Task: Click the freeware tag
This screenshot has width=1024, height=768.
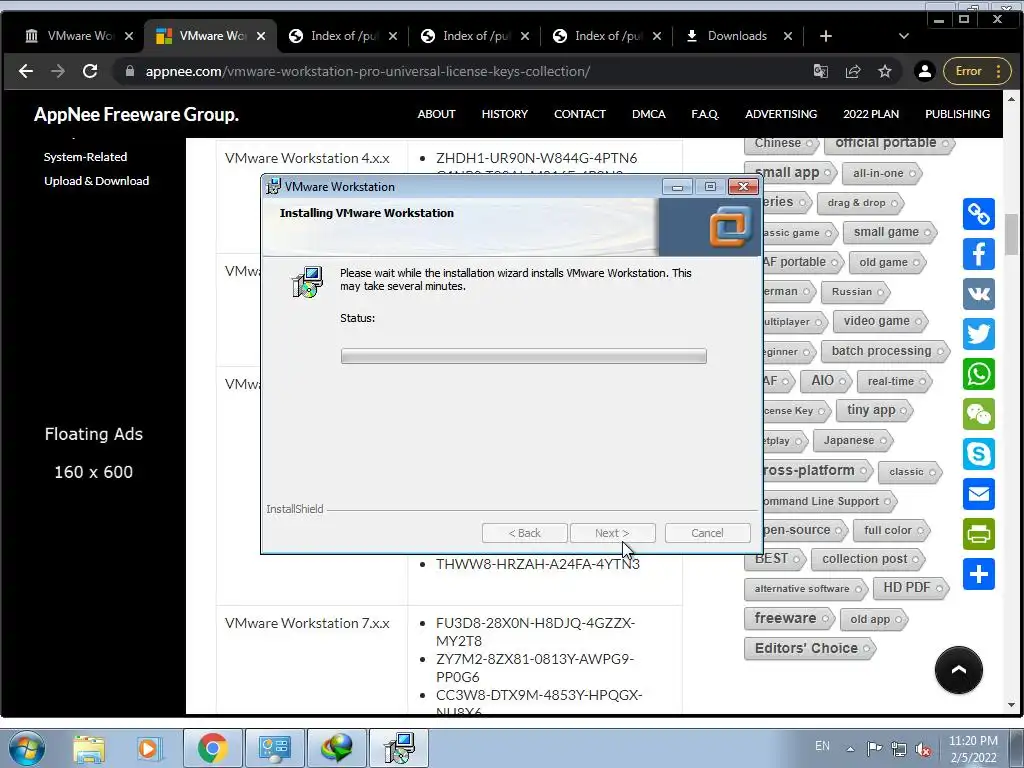Action: tap(789, 618)
